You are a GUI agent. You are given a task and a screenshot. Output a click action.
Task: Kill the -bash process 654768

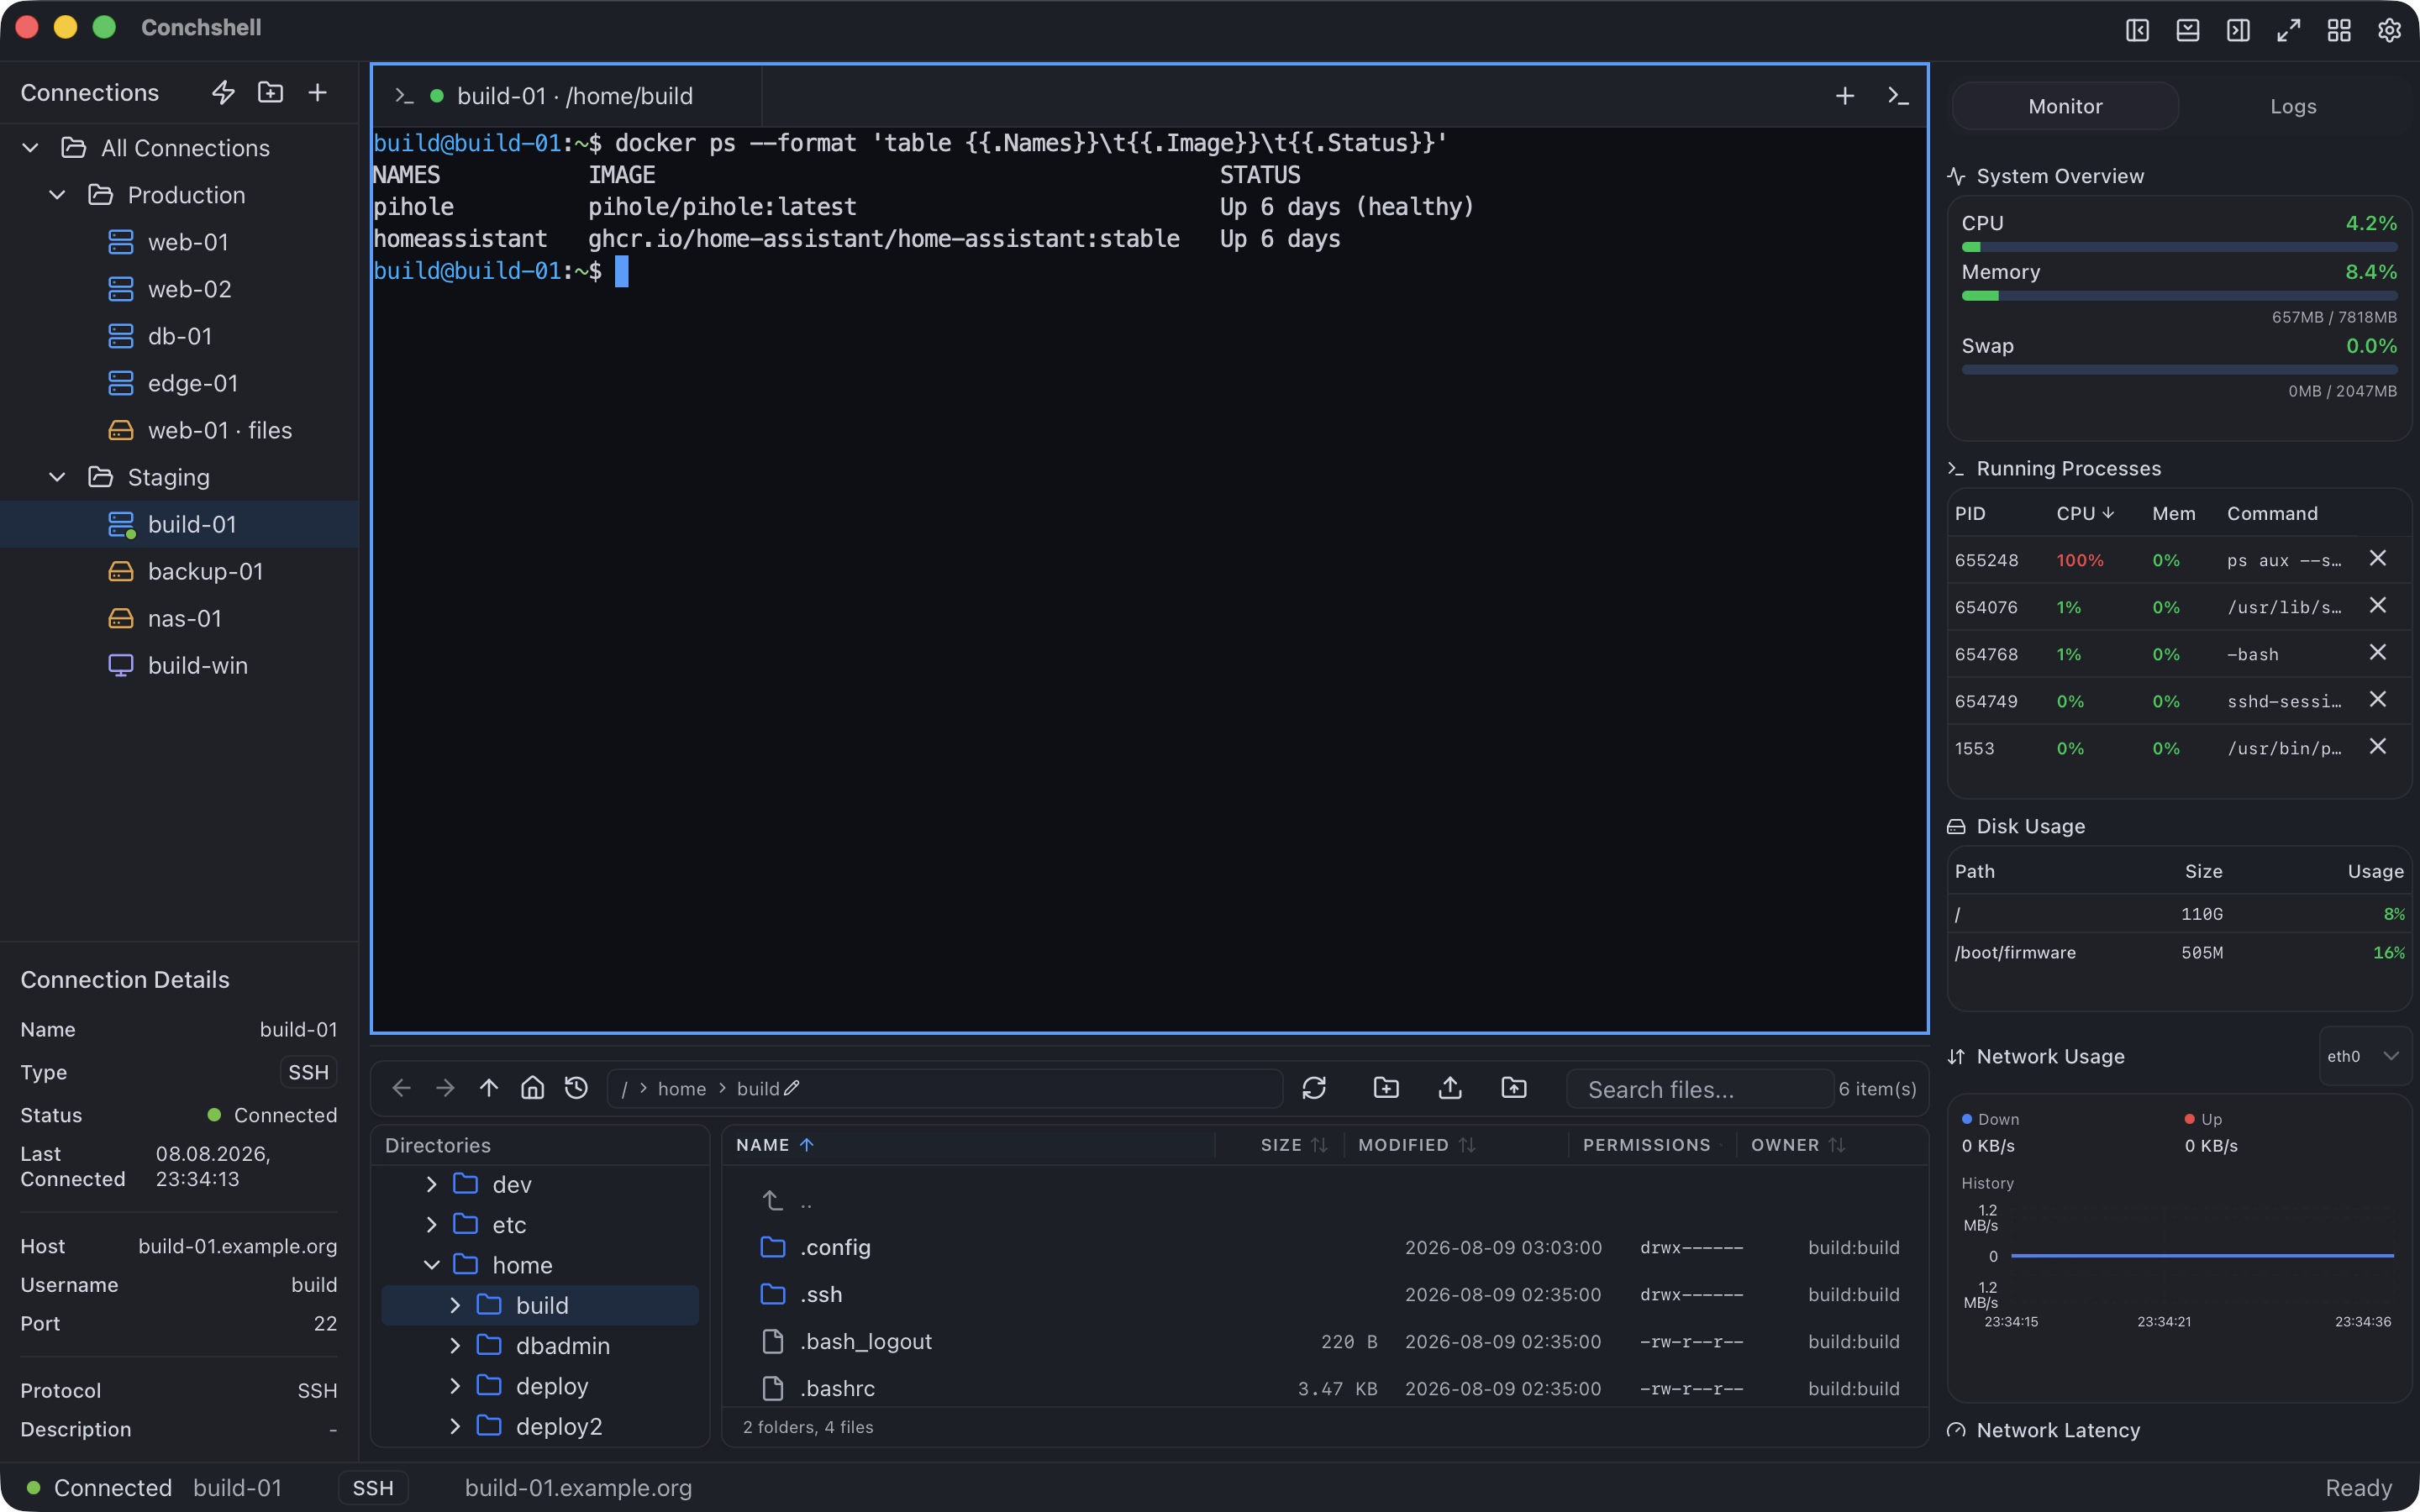tap(2378, 653)
